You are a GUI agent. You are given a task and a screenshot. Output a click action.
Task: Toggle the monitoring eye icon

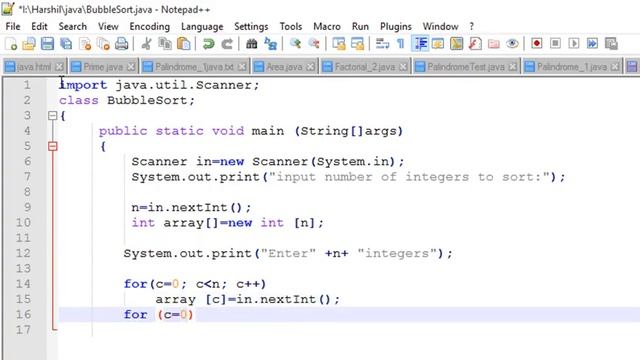pyautogui.click(x=512, y=44)
